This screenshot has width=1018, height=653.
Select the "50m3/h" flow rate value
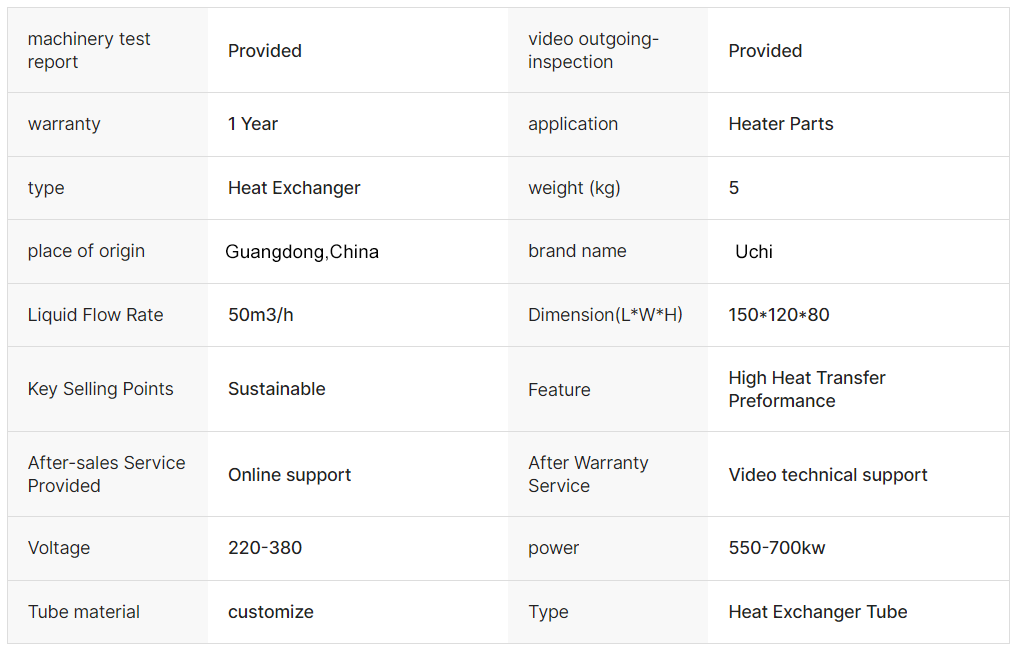click(x=260, y=315)
